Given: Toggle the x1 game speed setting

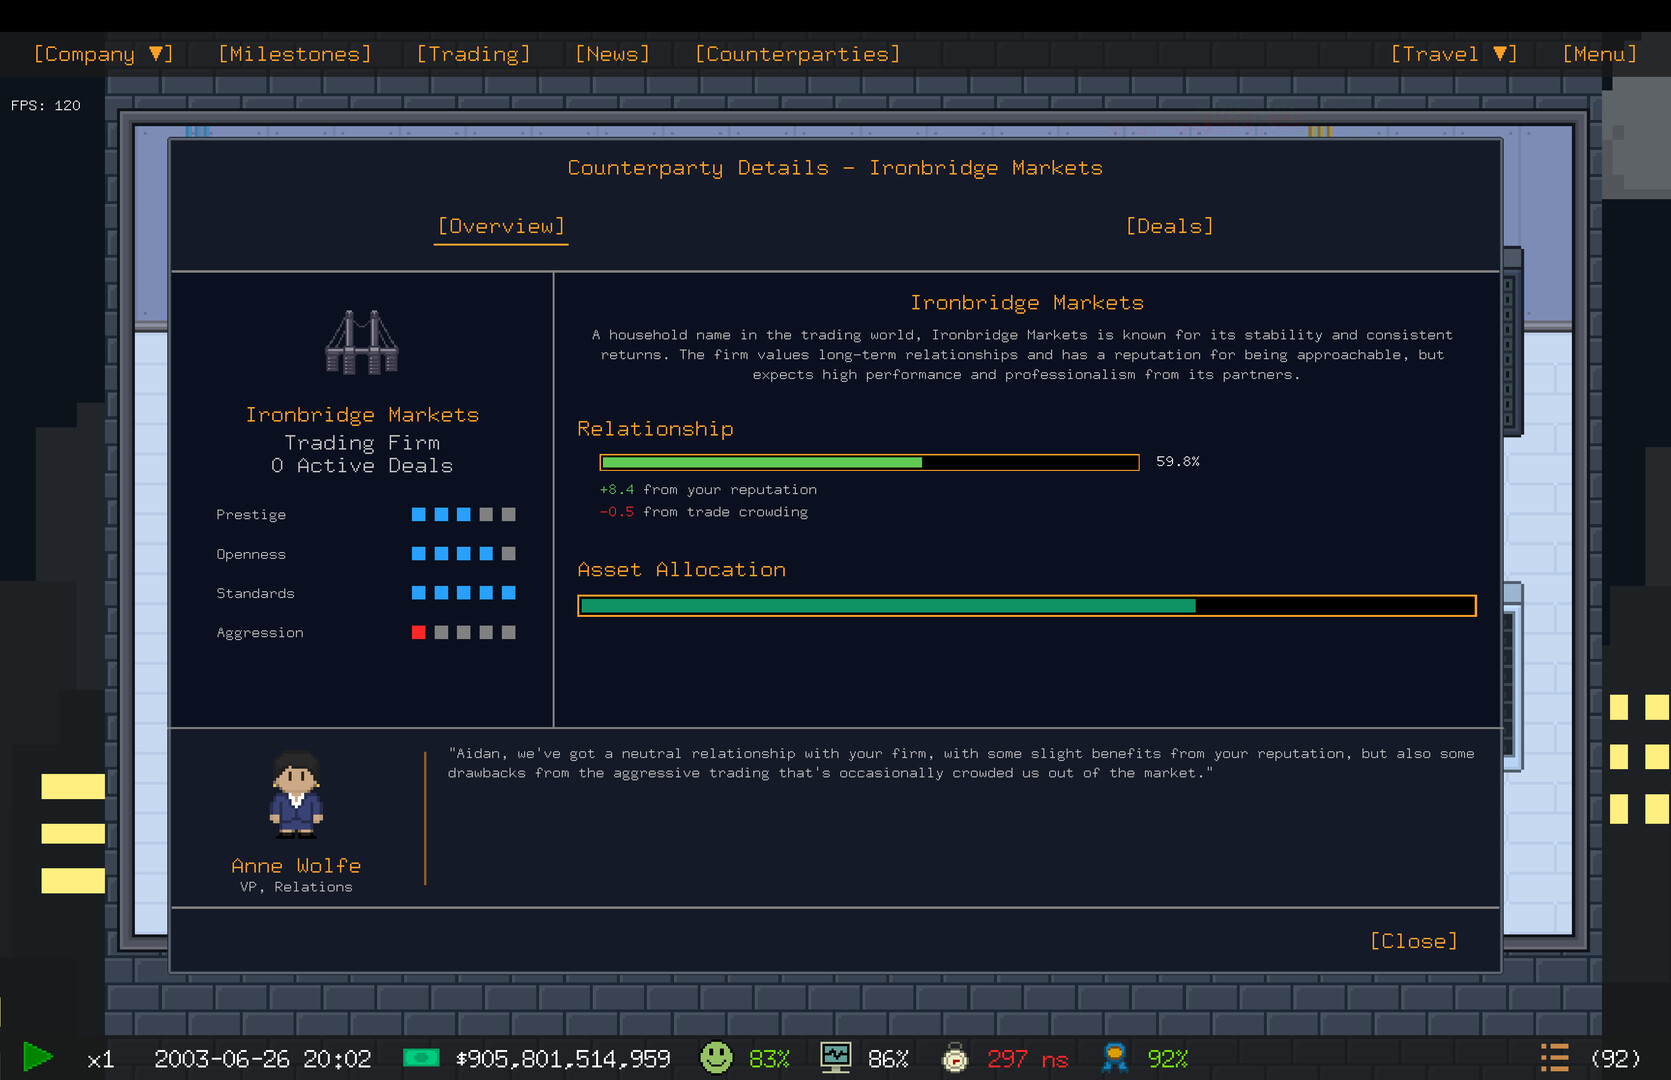Looking at the screenshot, I should 100,1058.
